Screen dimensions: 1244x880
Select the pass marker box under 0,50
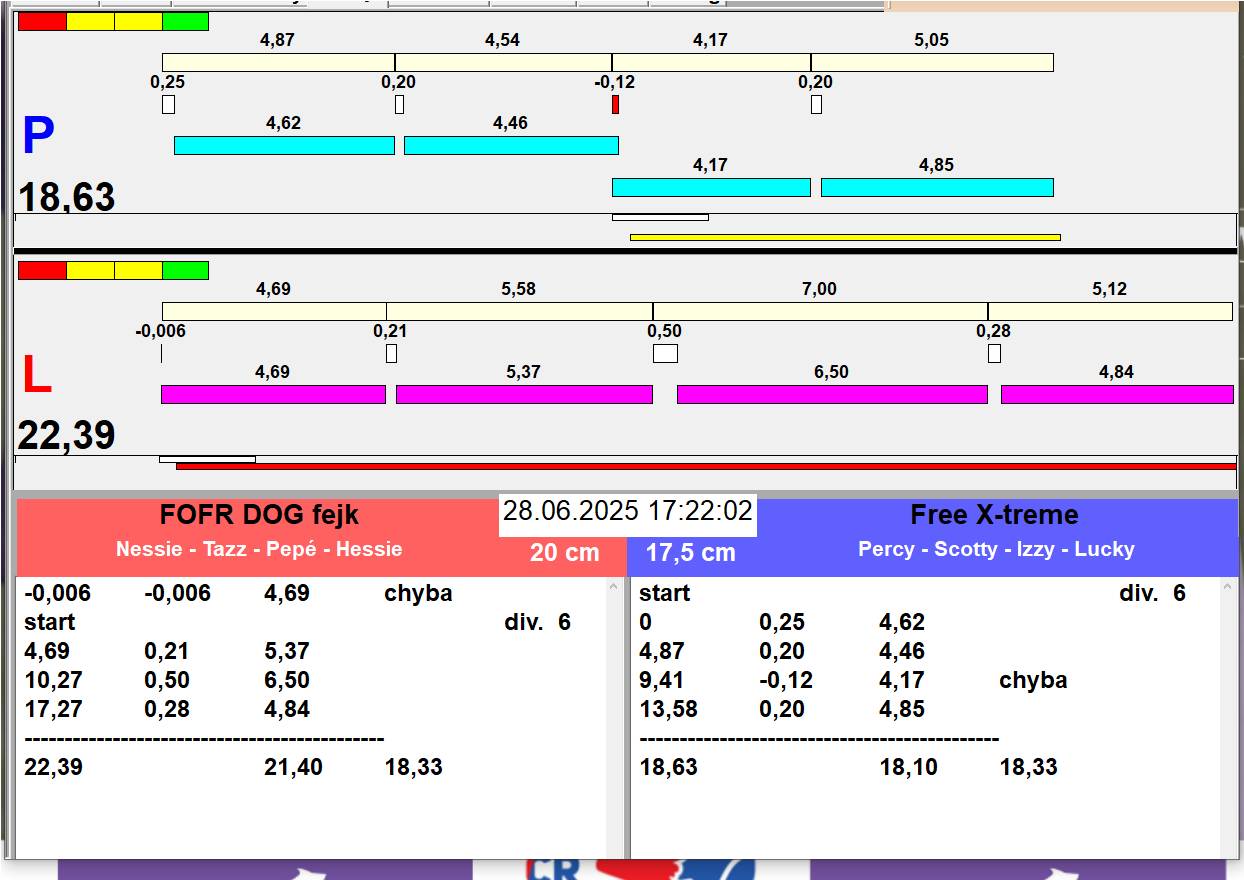[665, 353]
